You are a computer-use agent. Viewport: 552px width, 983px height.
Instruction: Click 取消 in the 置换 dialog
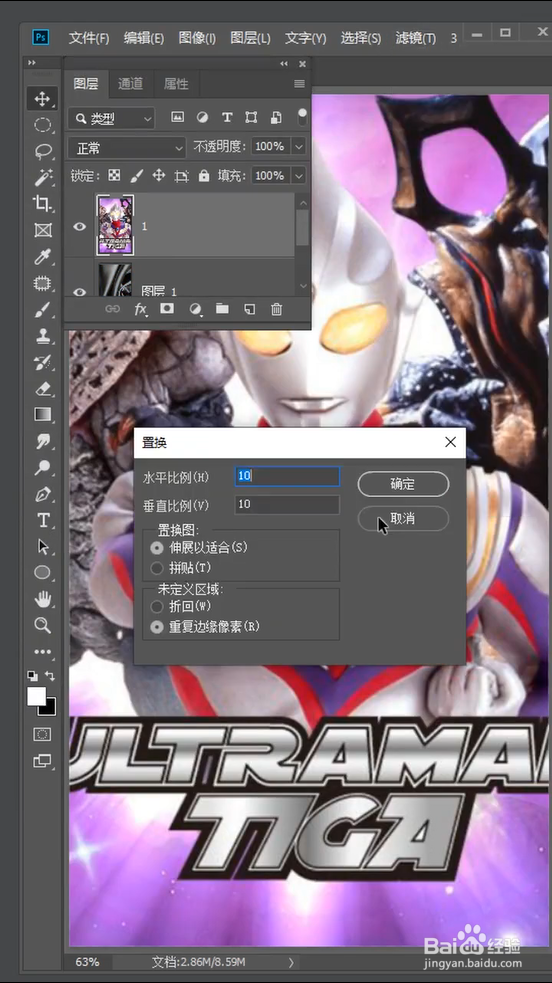click(x=404, y=519)
